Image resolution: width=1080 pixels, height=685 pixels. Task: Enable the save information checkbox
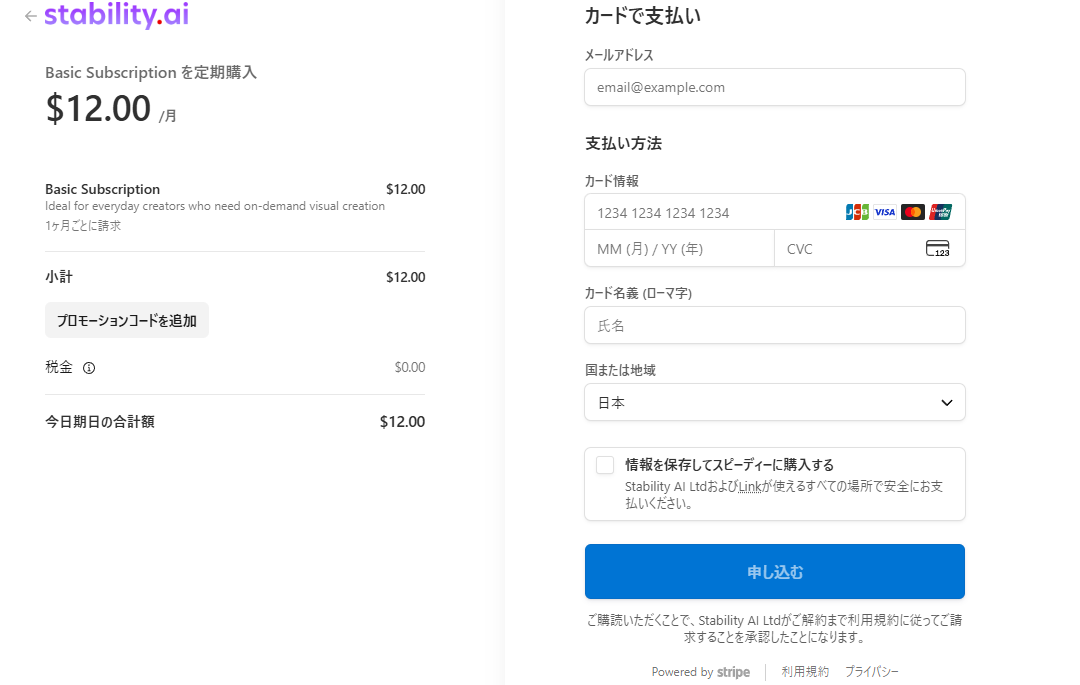pos(605,465)
